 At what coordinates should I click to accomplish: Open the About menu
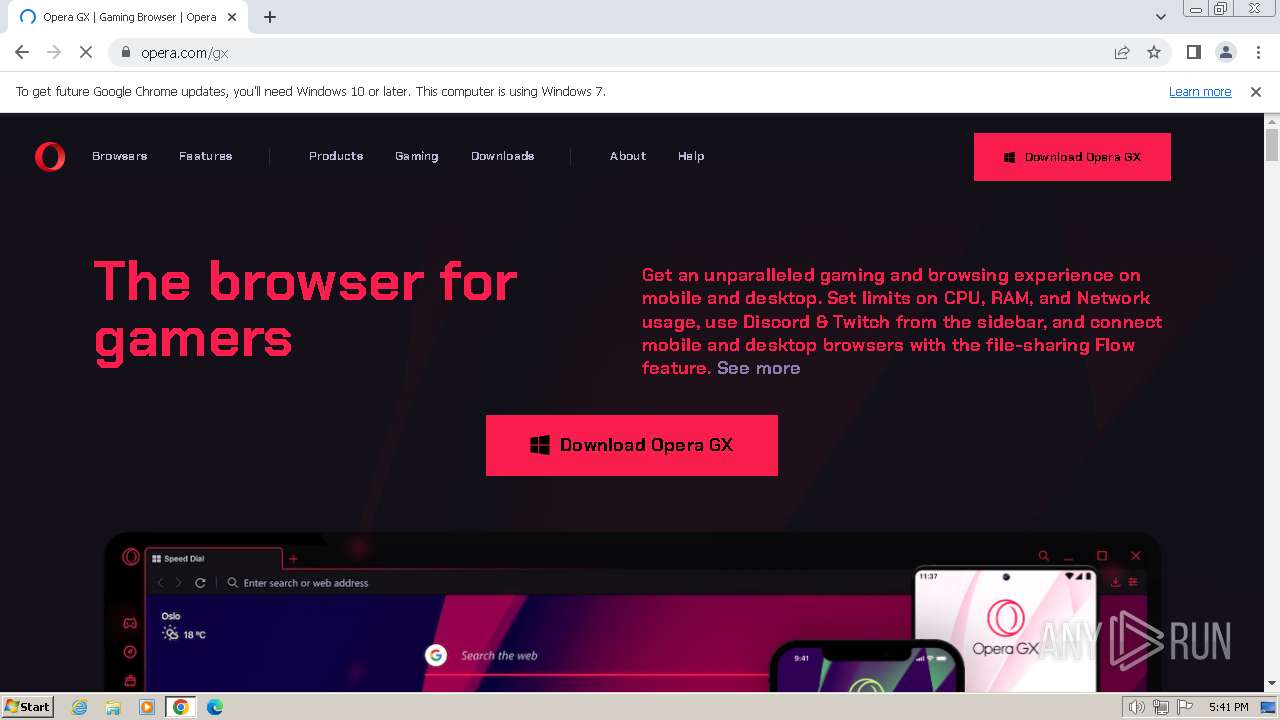628,156
